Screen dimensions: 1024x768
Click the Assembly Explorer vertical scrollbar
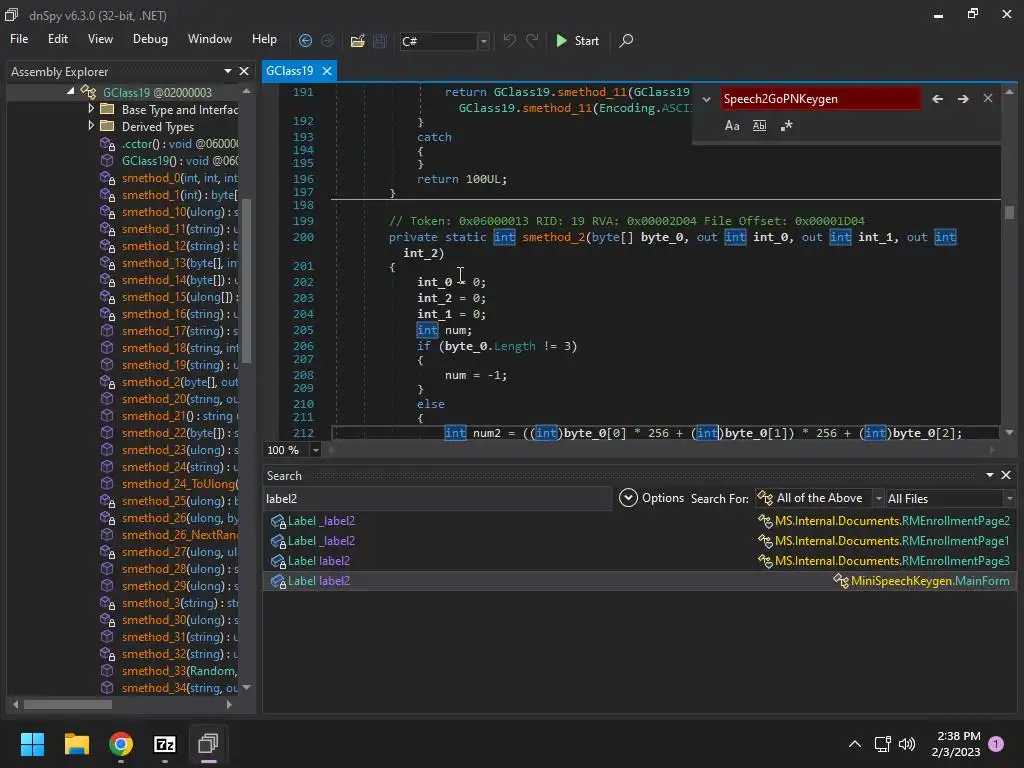pyautogui.click(x=246, y=281)
